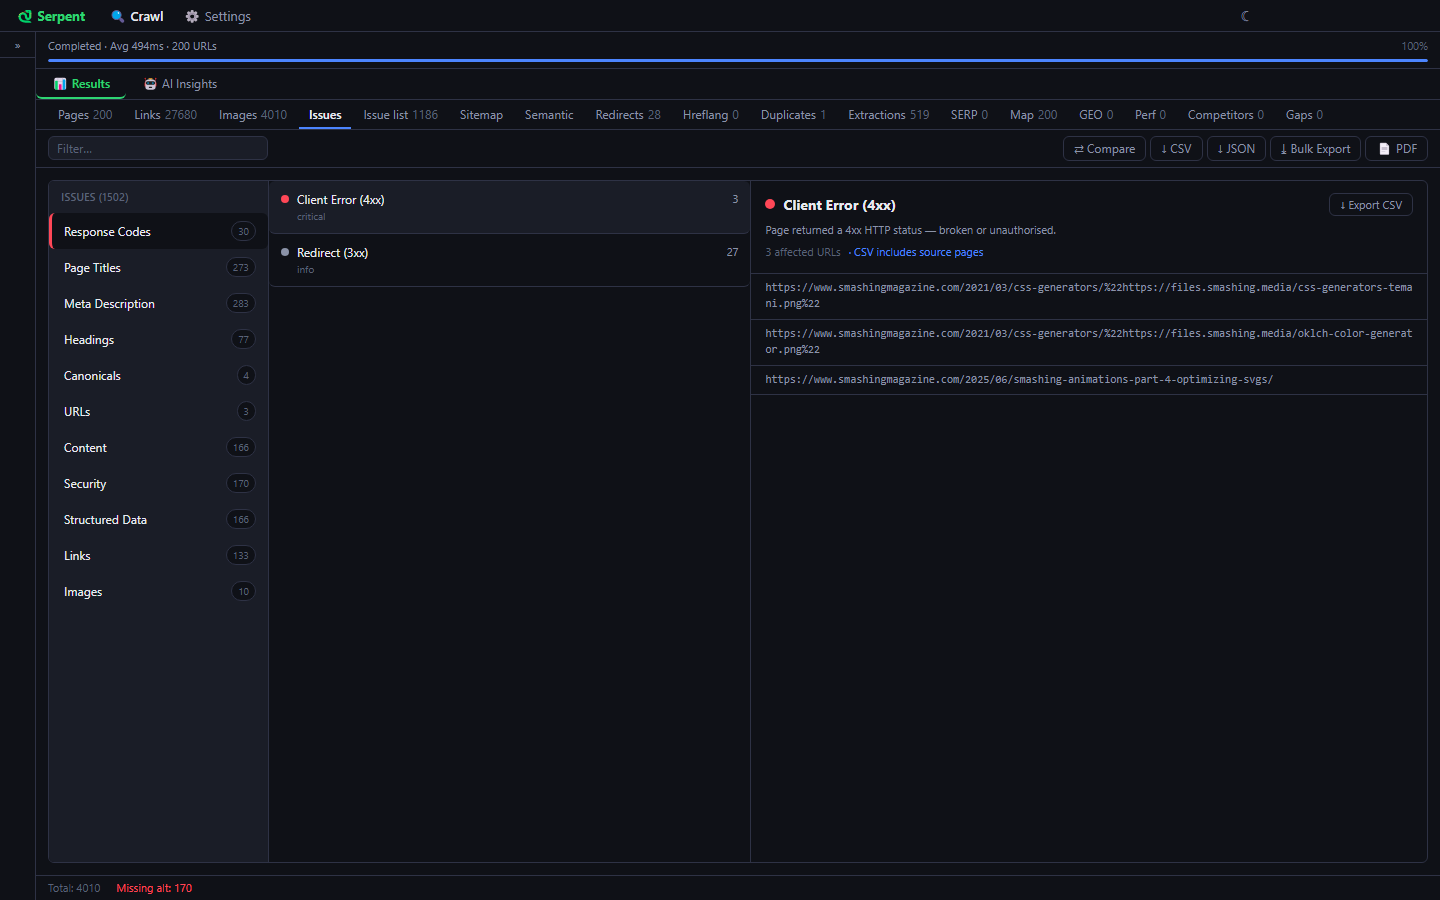1440x900 pixels.
Task: Open the Semantic tab
Action: pos(549,115)
